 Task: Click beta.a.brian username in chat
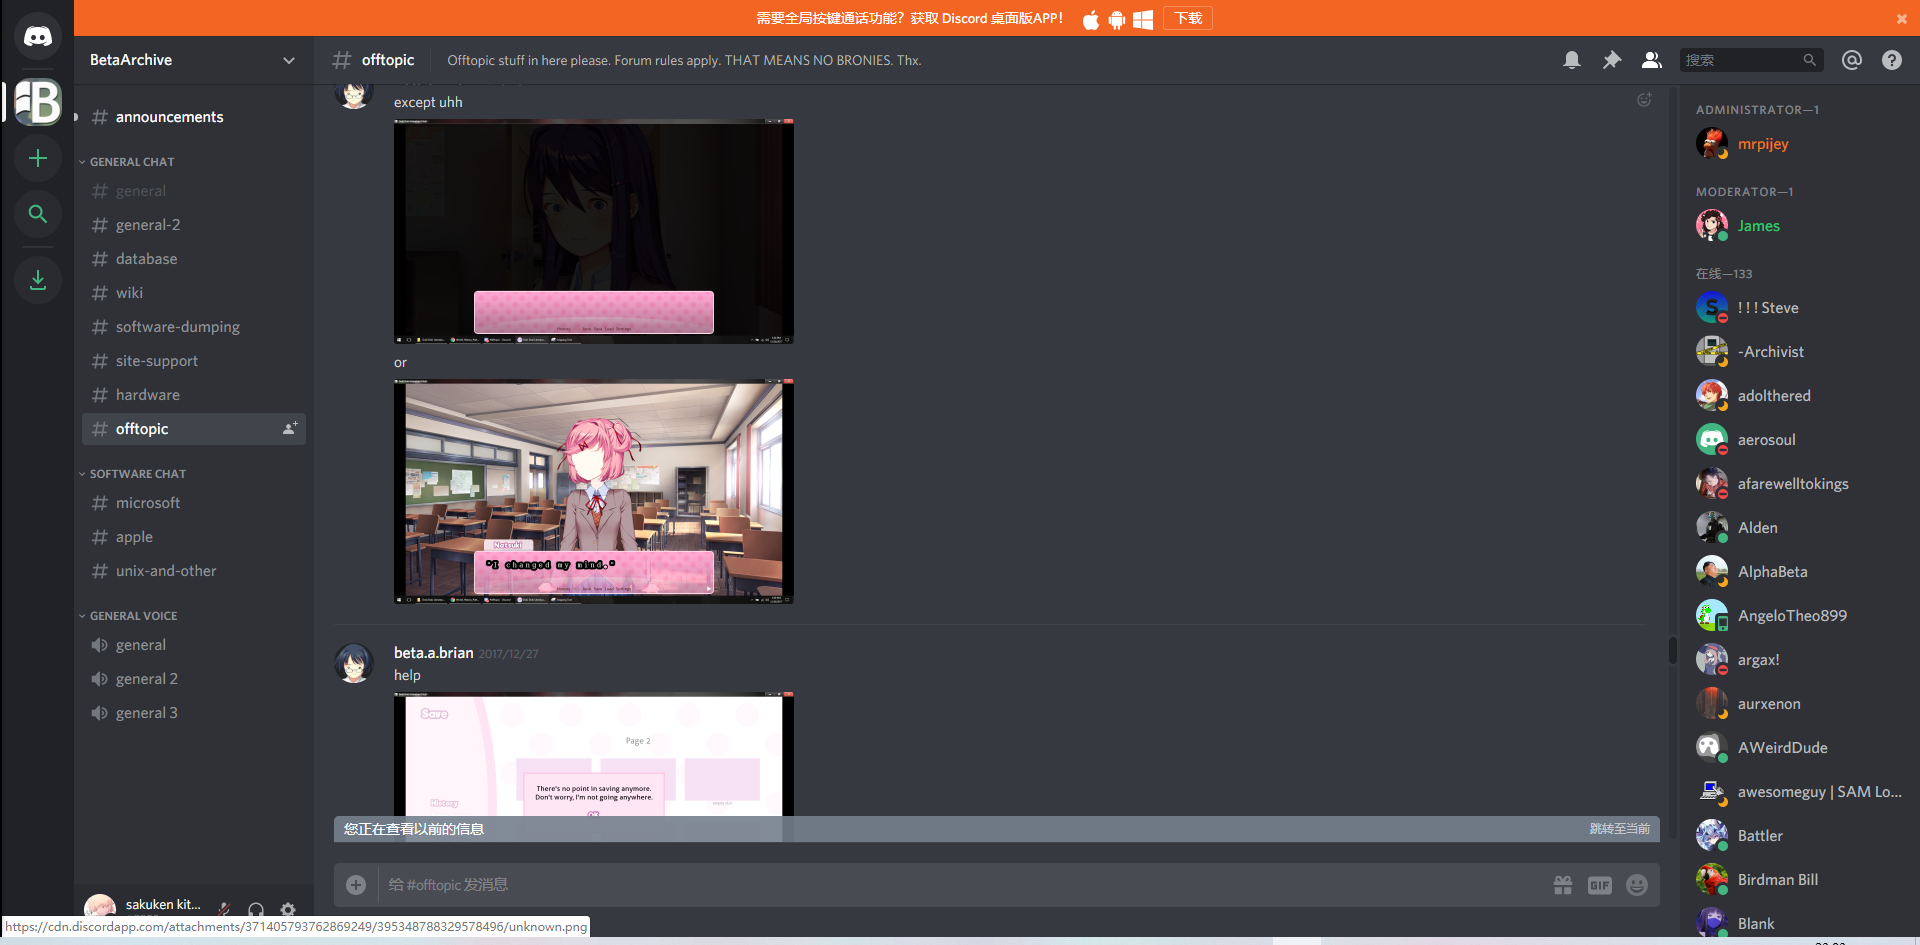pos(434,653)
